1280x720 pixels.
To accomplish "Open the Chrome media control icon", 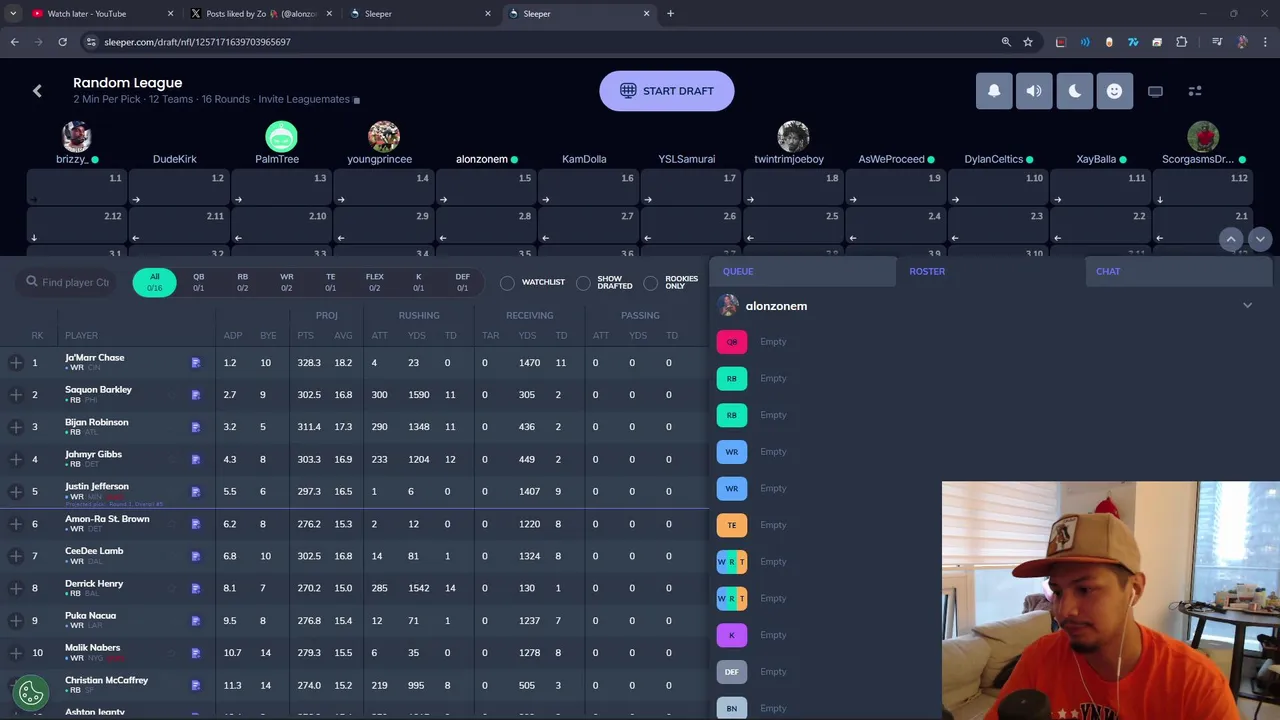I will pos(1216,42).
